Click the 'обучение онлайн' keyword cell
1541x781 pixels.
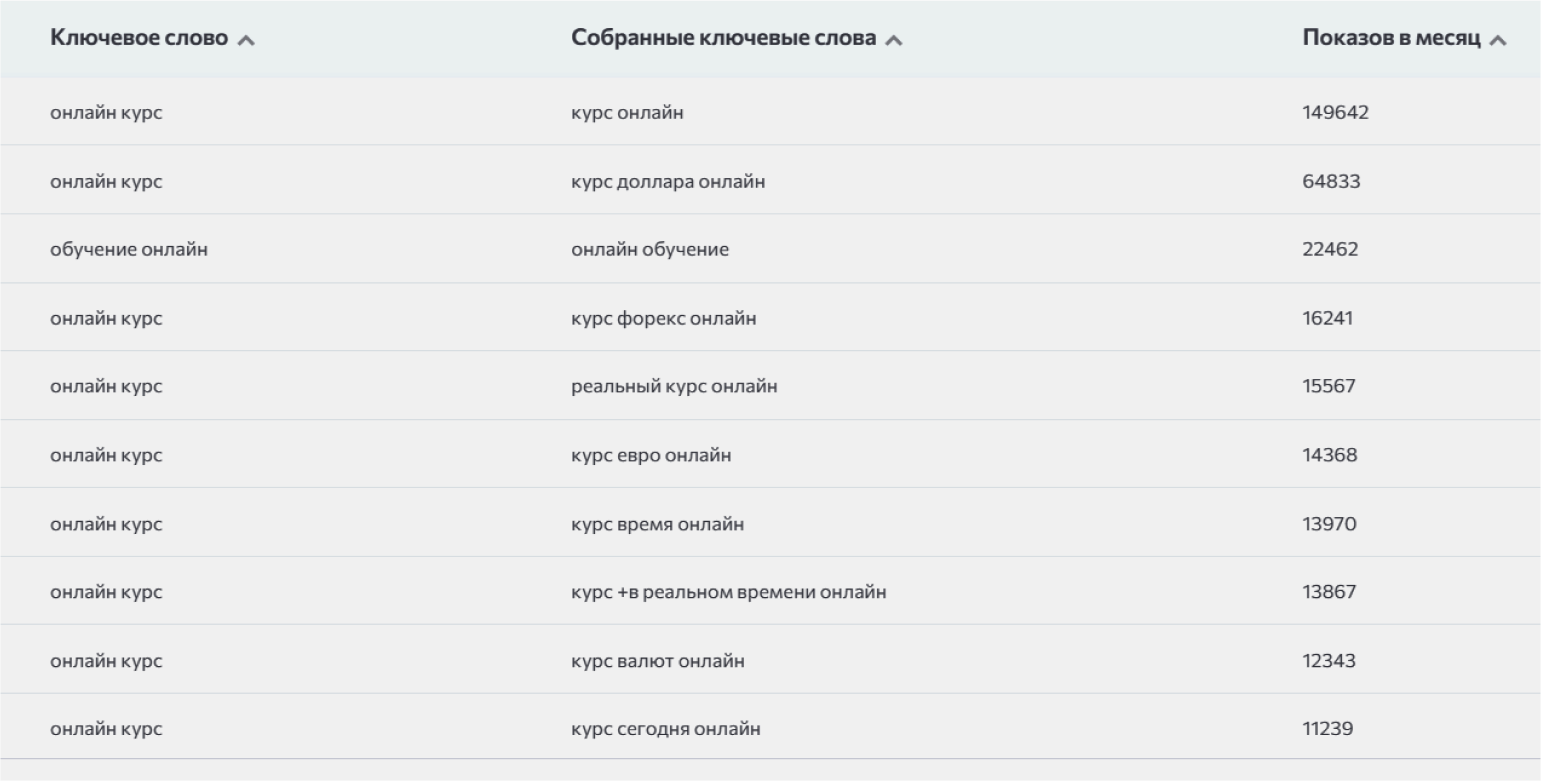coord(129,249)
